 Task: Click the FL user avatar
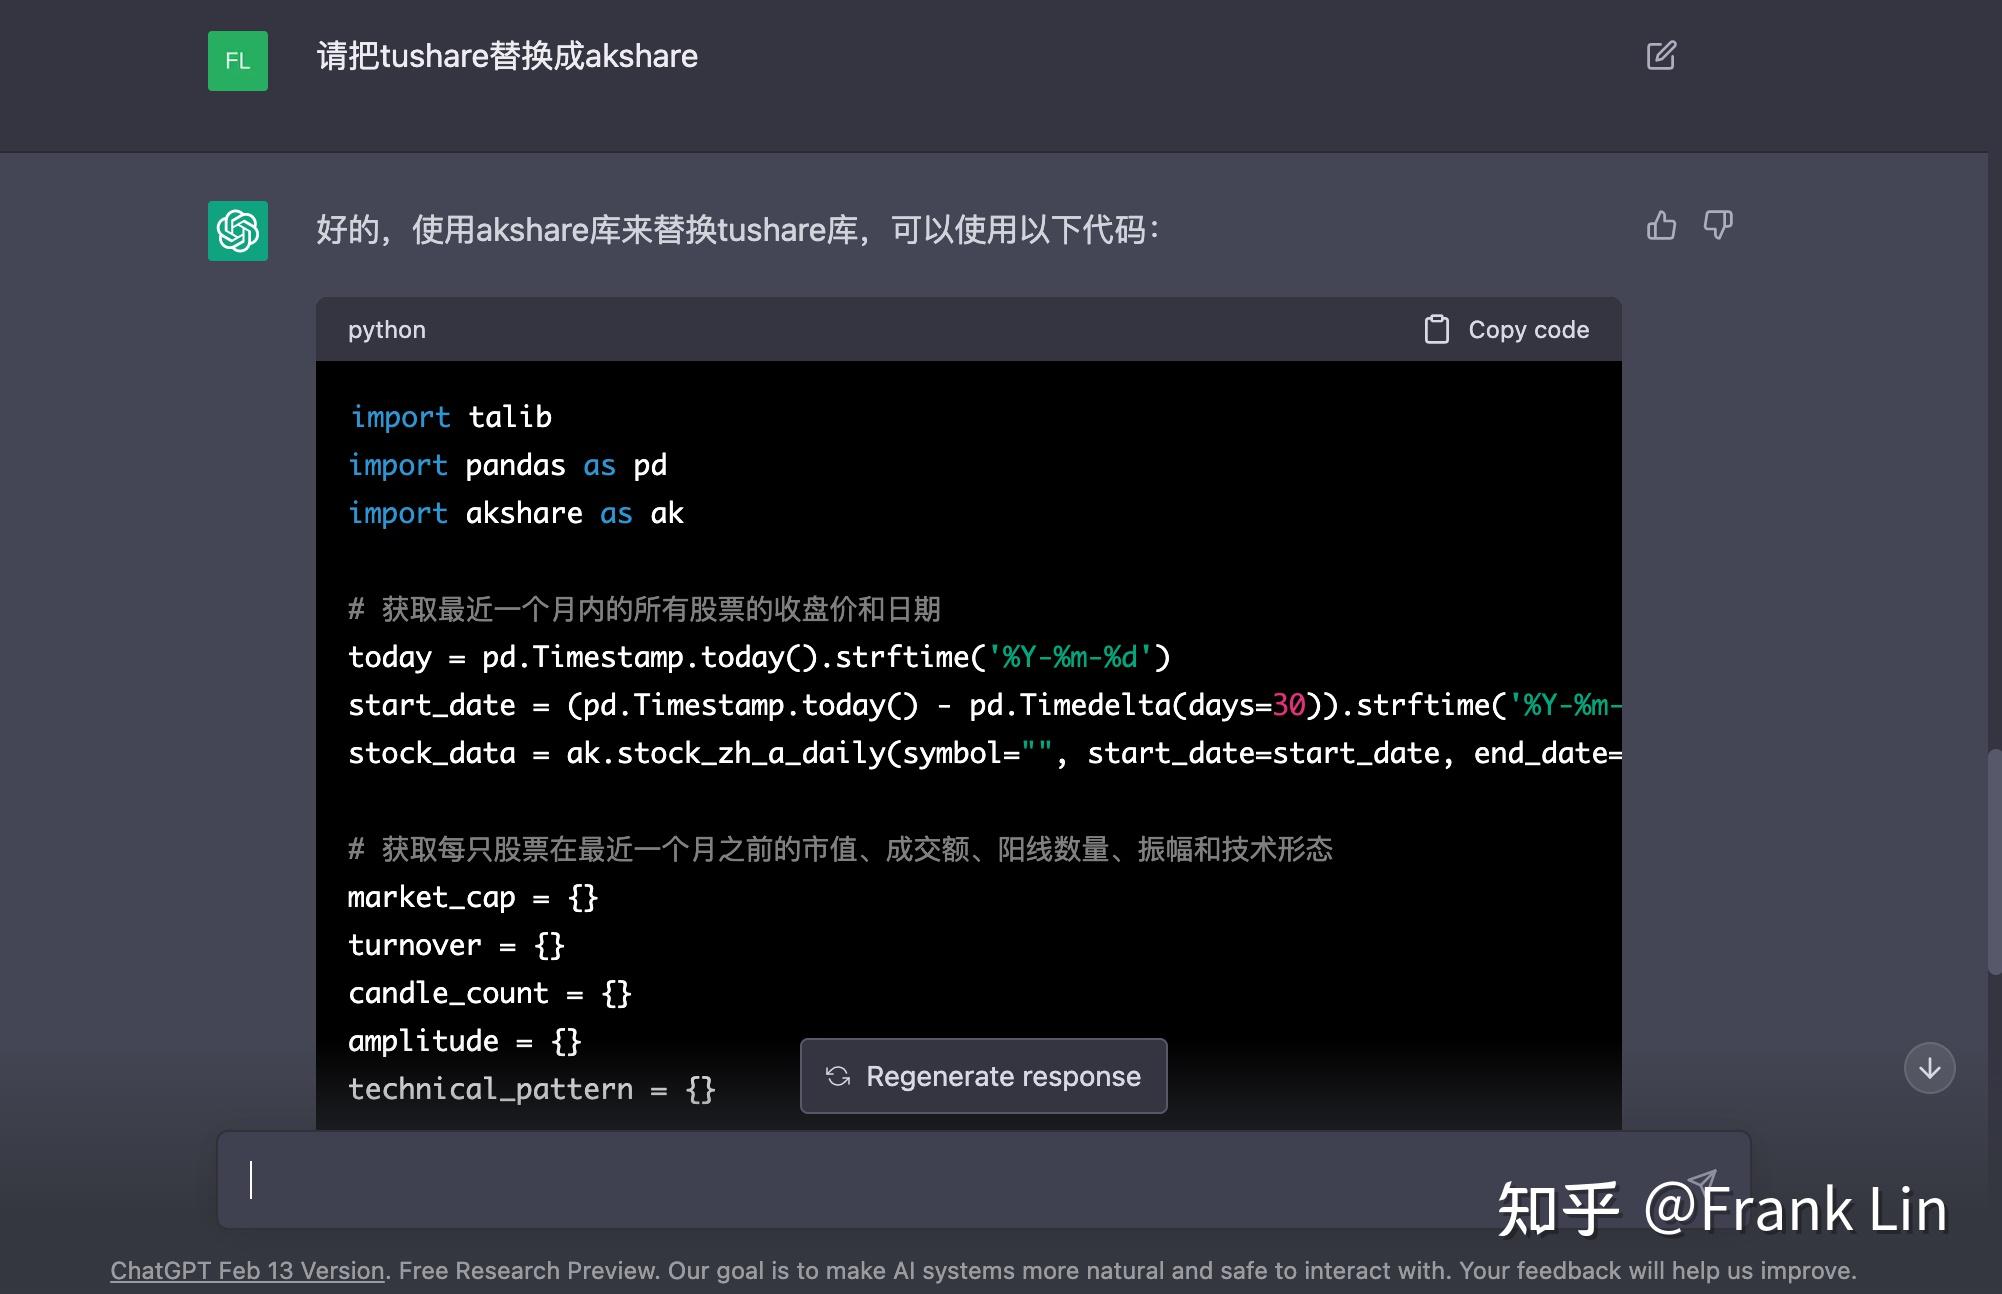click(238, 61)
